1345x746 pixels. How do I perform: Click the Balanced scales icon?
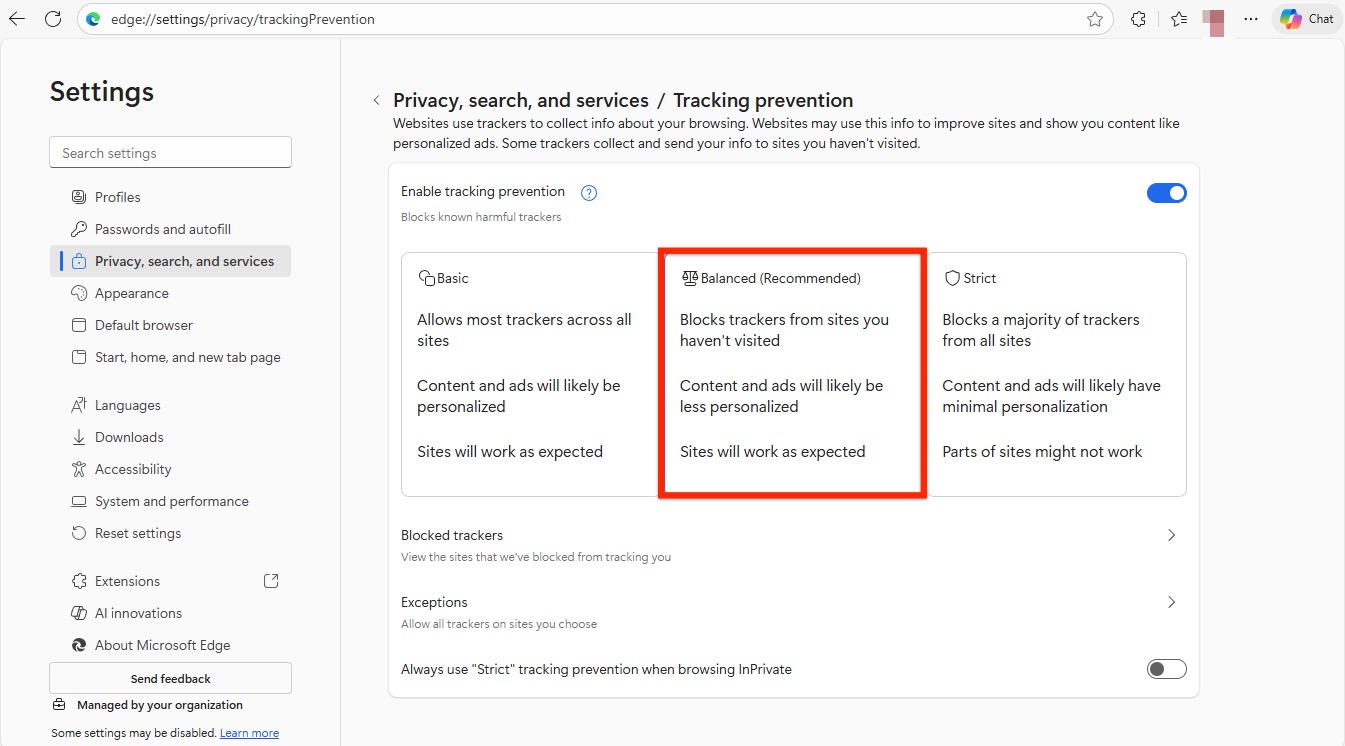[689, 278]
